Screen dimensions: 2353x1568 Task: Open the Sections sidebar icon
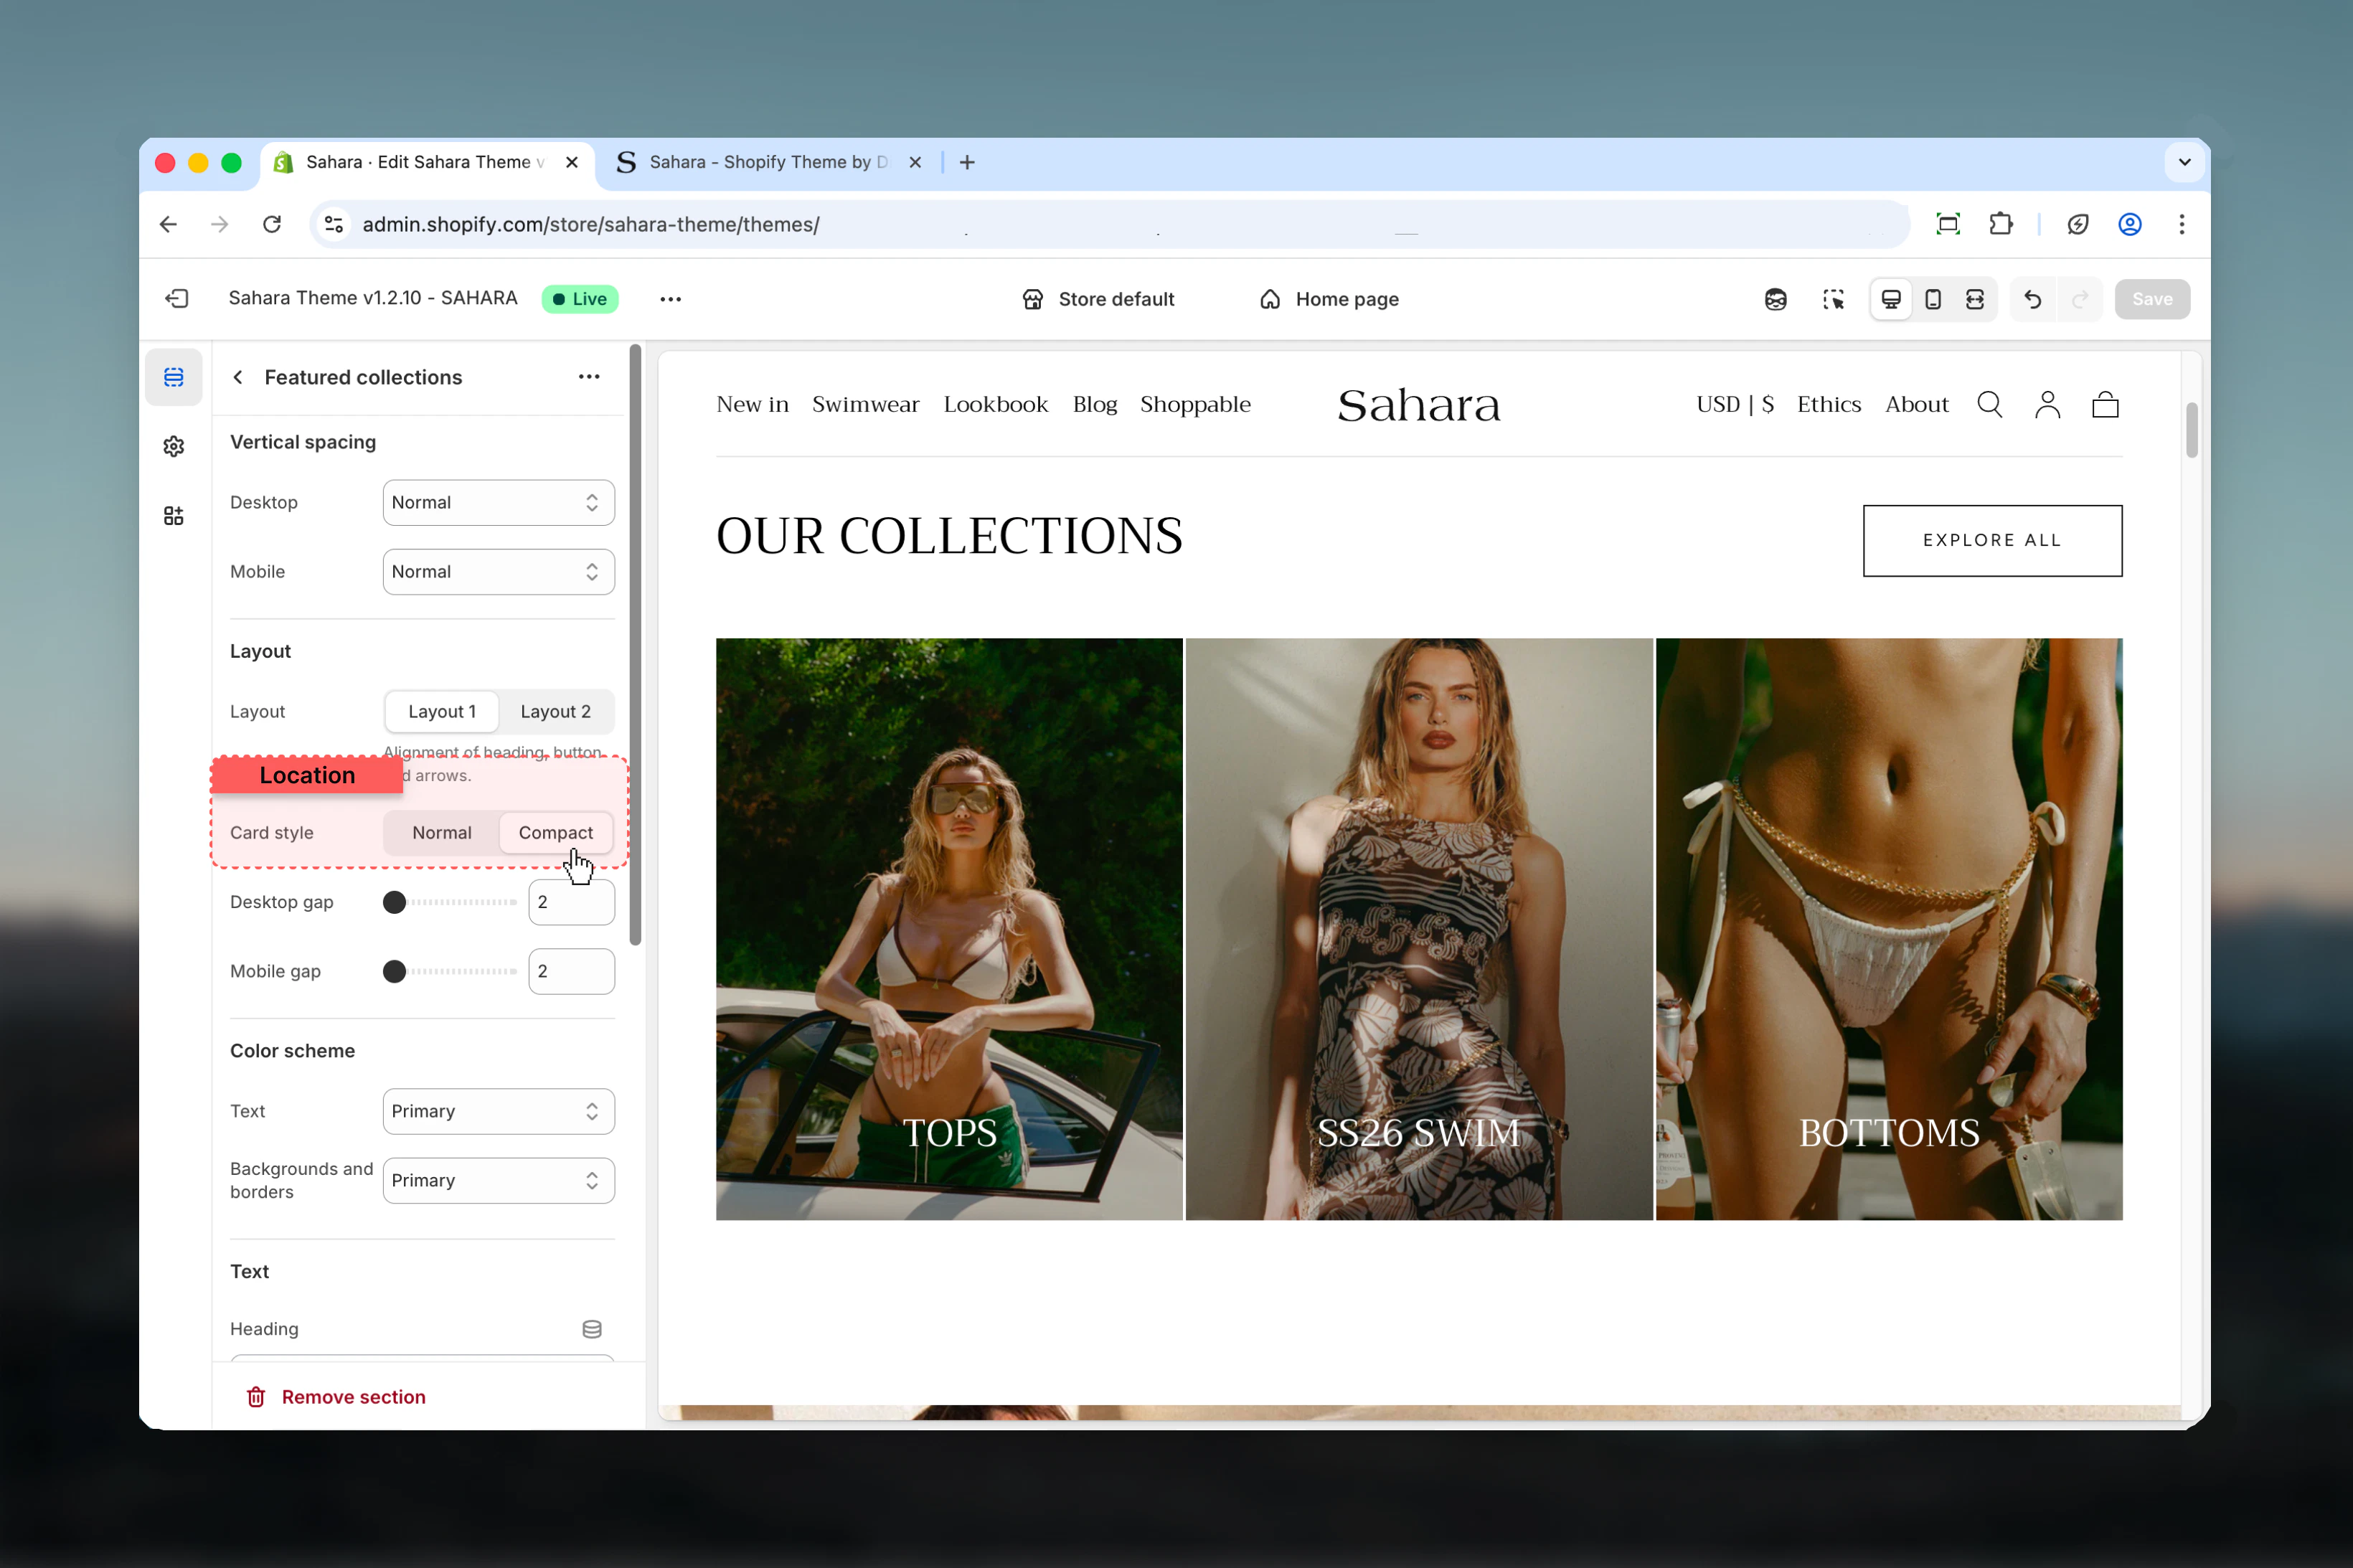coord(174,377)
